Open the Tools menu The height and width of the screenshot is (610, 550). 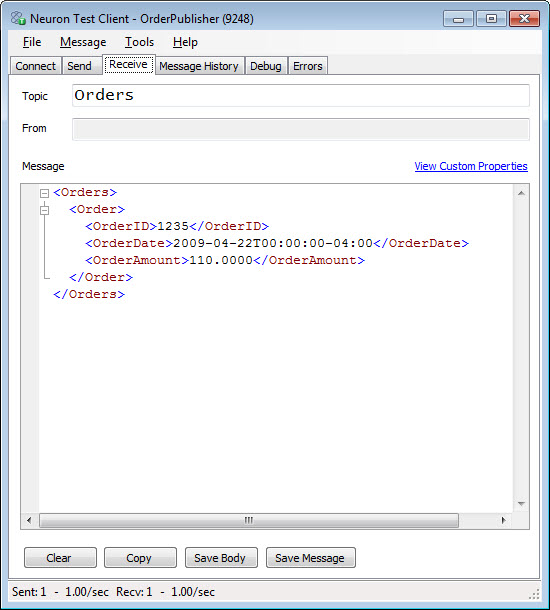139,42
